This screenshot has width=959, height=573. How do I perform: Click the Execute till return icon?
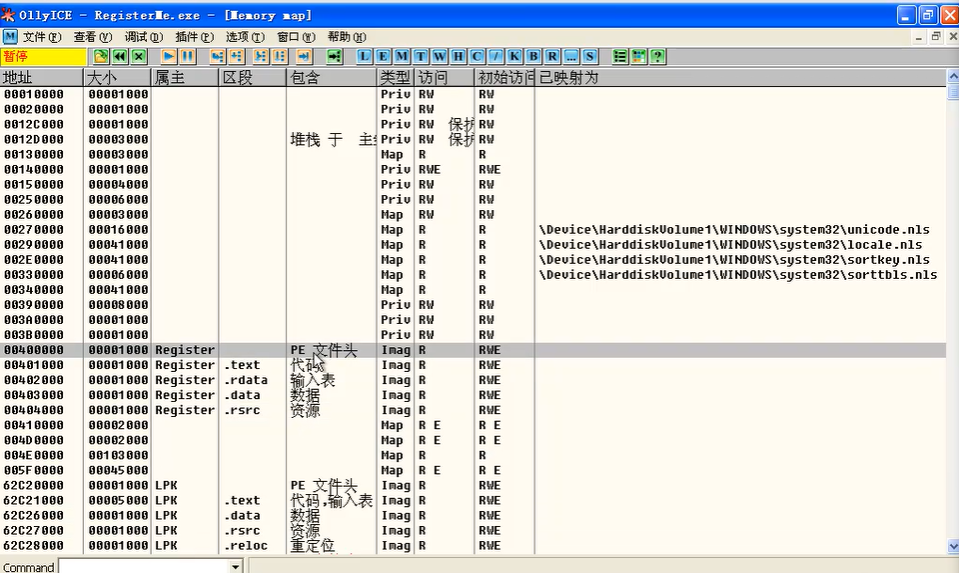click(x=304, y=57)
